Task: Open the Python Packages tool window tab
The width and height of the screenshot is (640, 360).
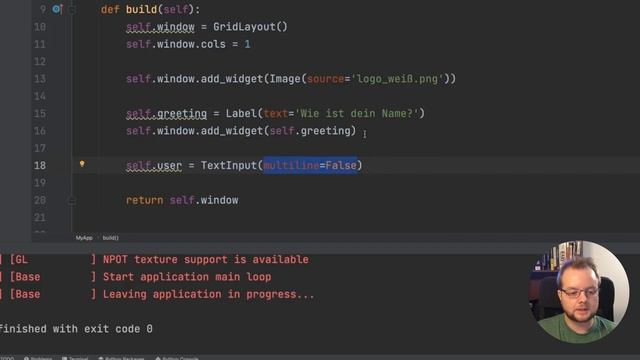Action: click(x=121, y=358)
